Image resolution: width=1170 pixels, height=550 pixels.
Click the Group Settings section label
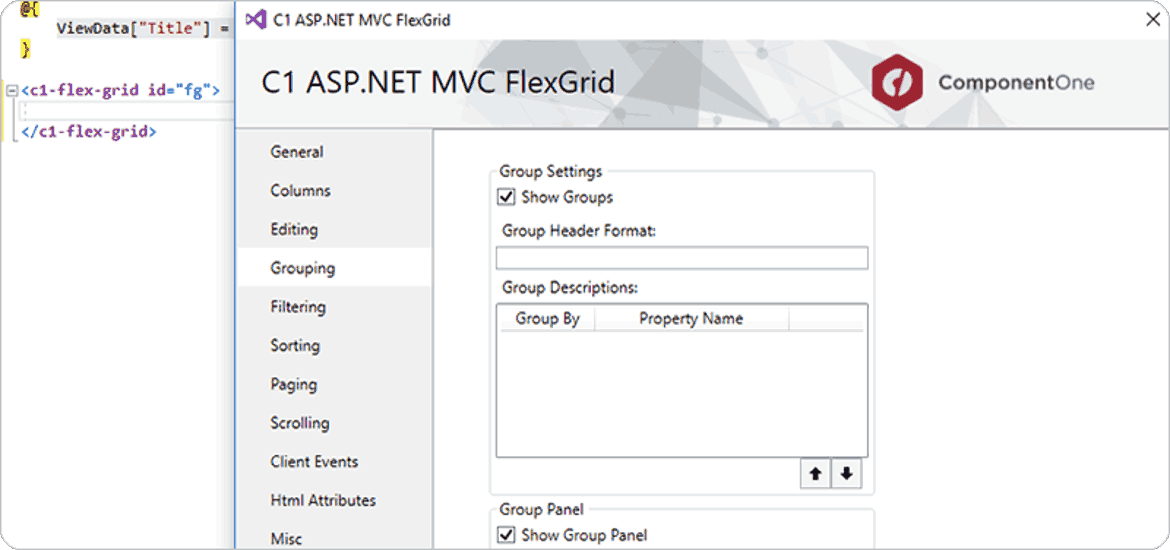click(551, 171)
